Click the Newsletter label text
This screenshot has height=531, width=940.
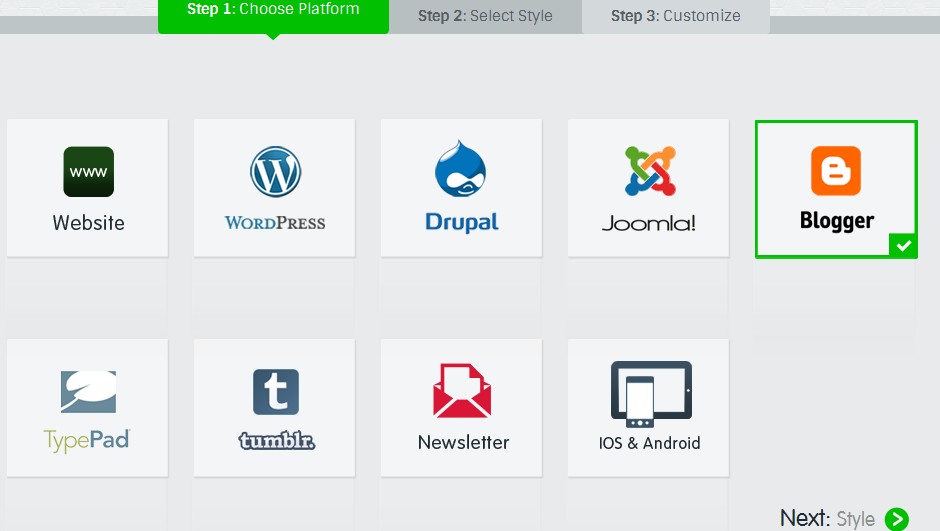point(463,442)
